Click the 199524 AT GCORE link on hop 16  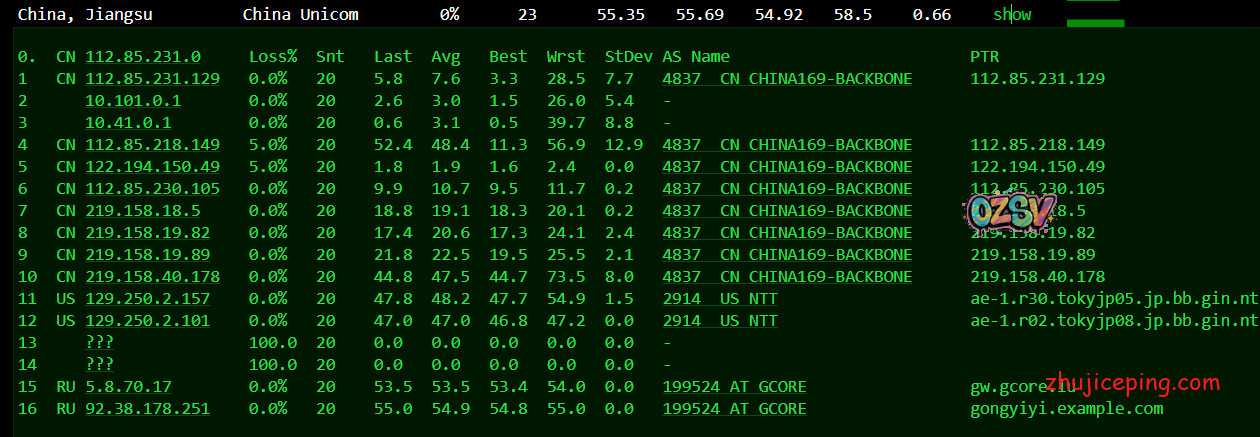734,409
